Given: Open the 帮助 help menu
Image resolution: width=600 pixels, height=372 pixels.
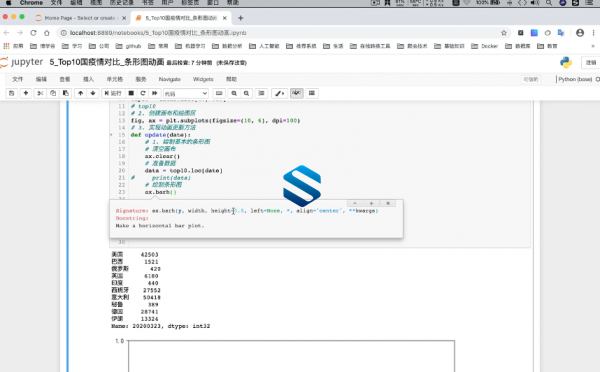Looking at the screenshot, I should 231,79.
